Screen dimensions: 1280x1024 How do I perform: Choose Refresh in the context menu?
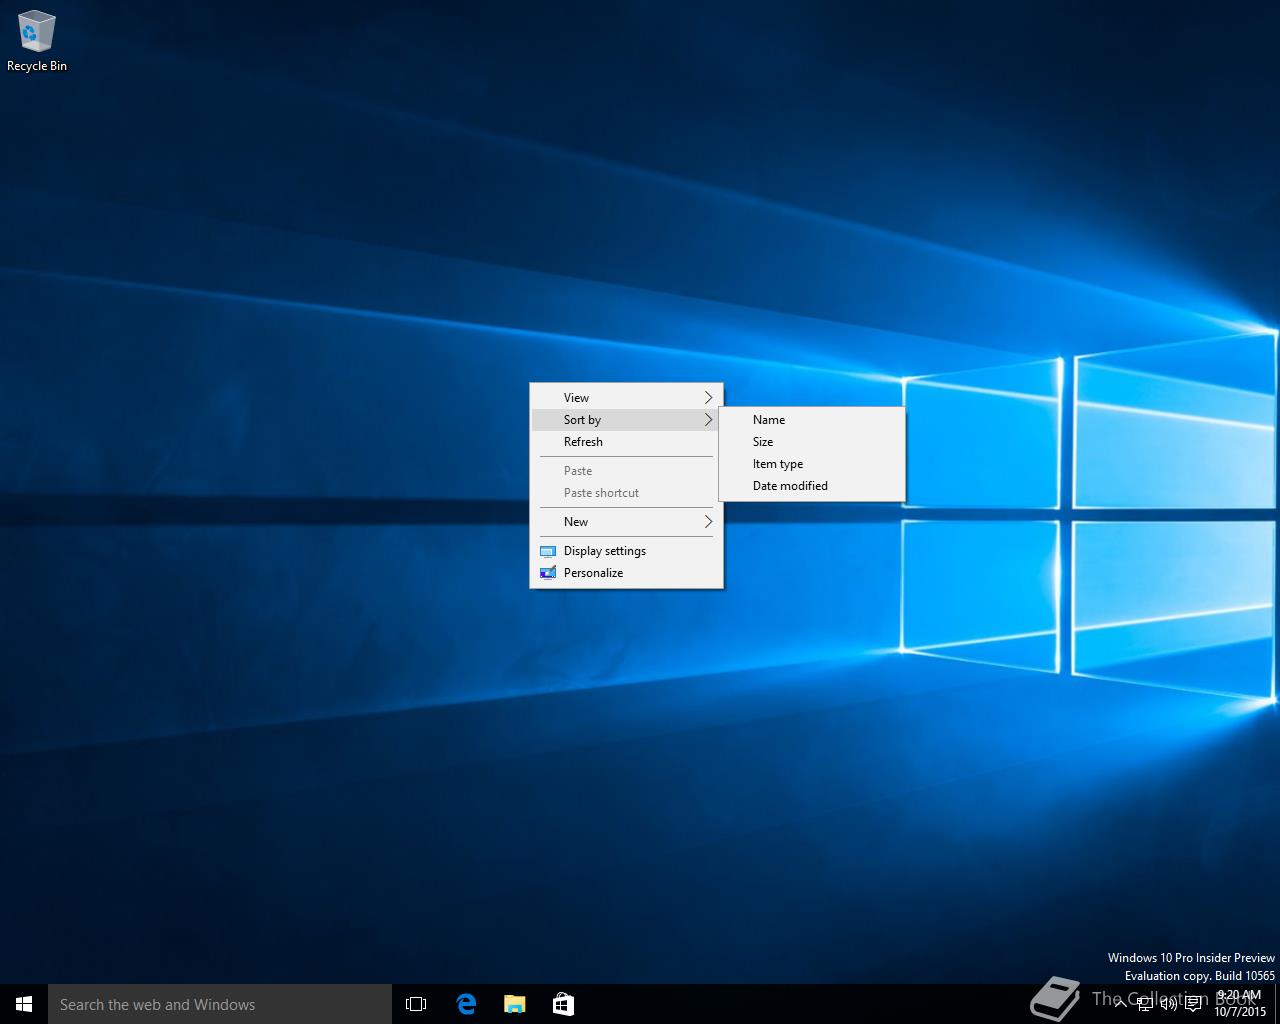tap(626, 441)
